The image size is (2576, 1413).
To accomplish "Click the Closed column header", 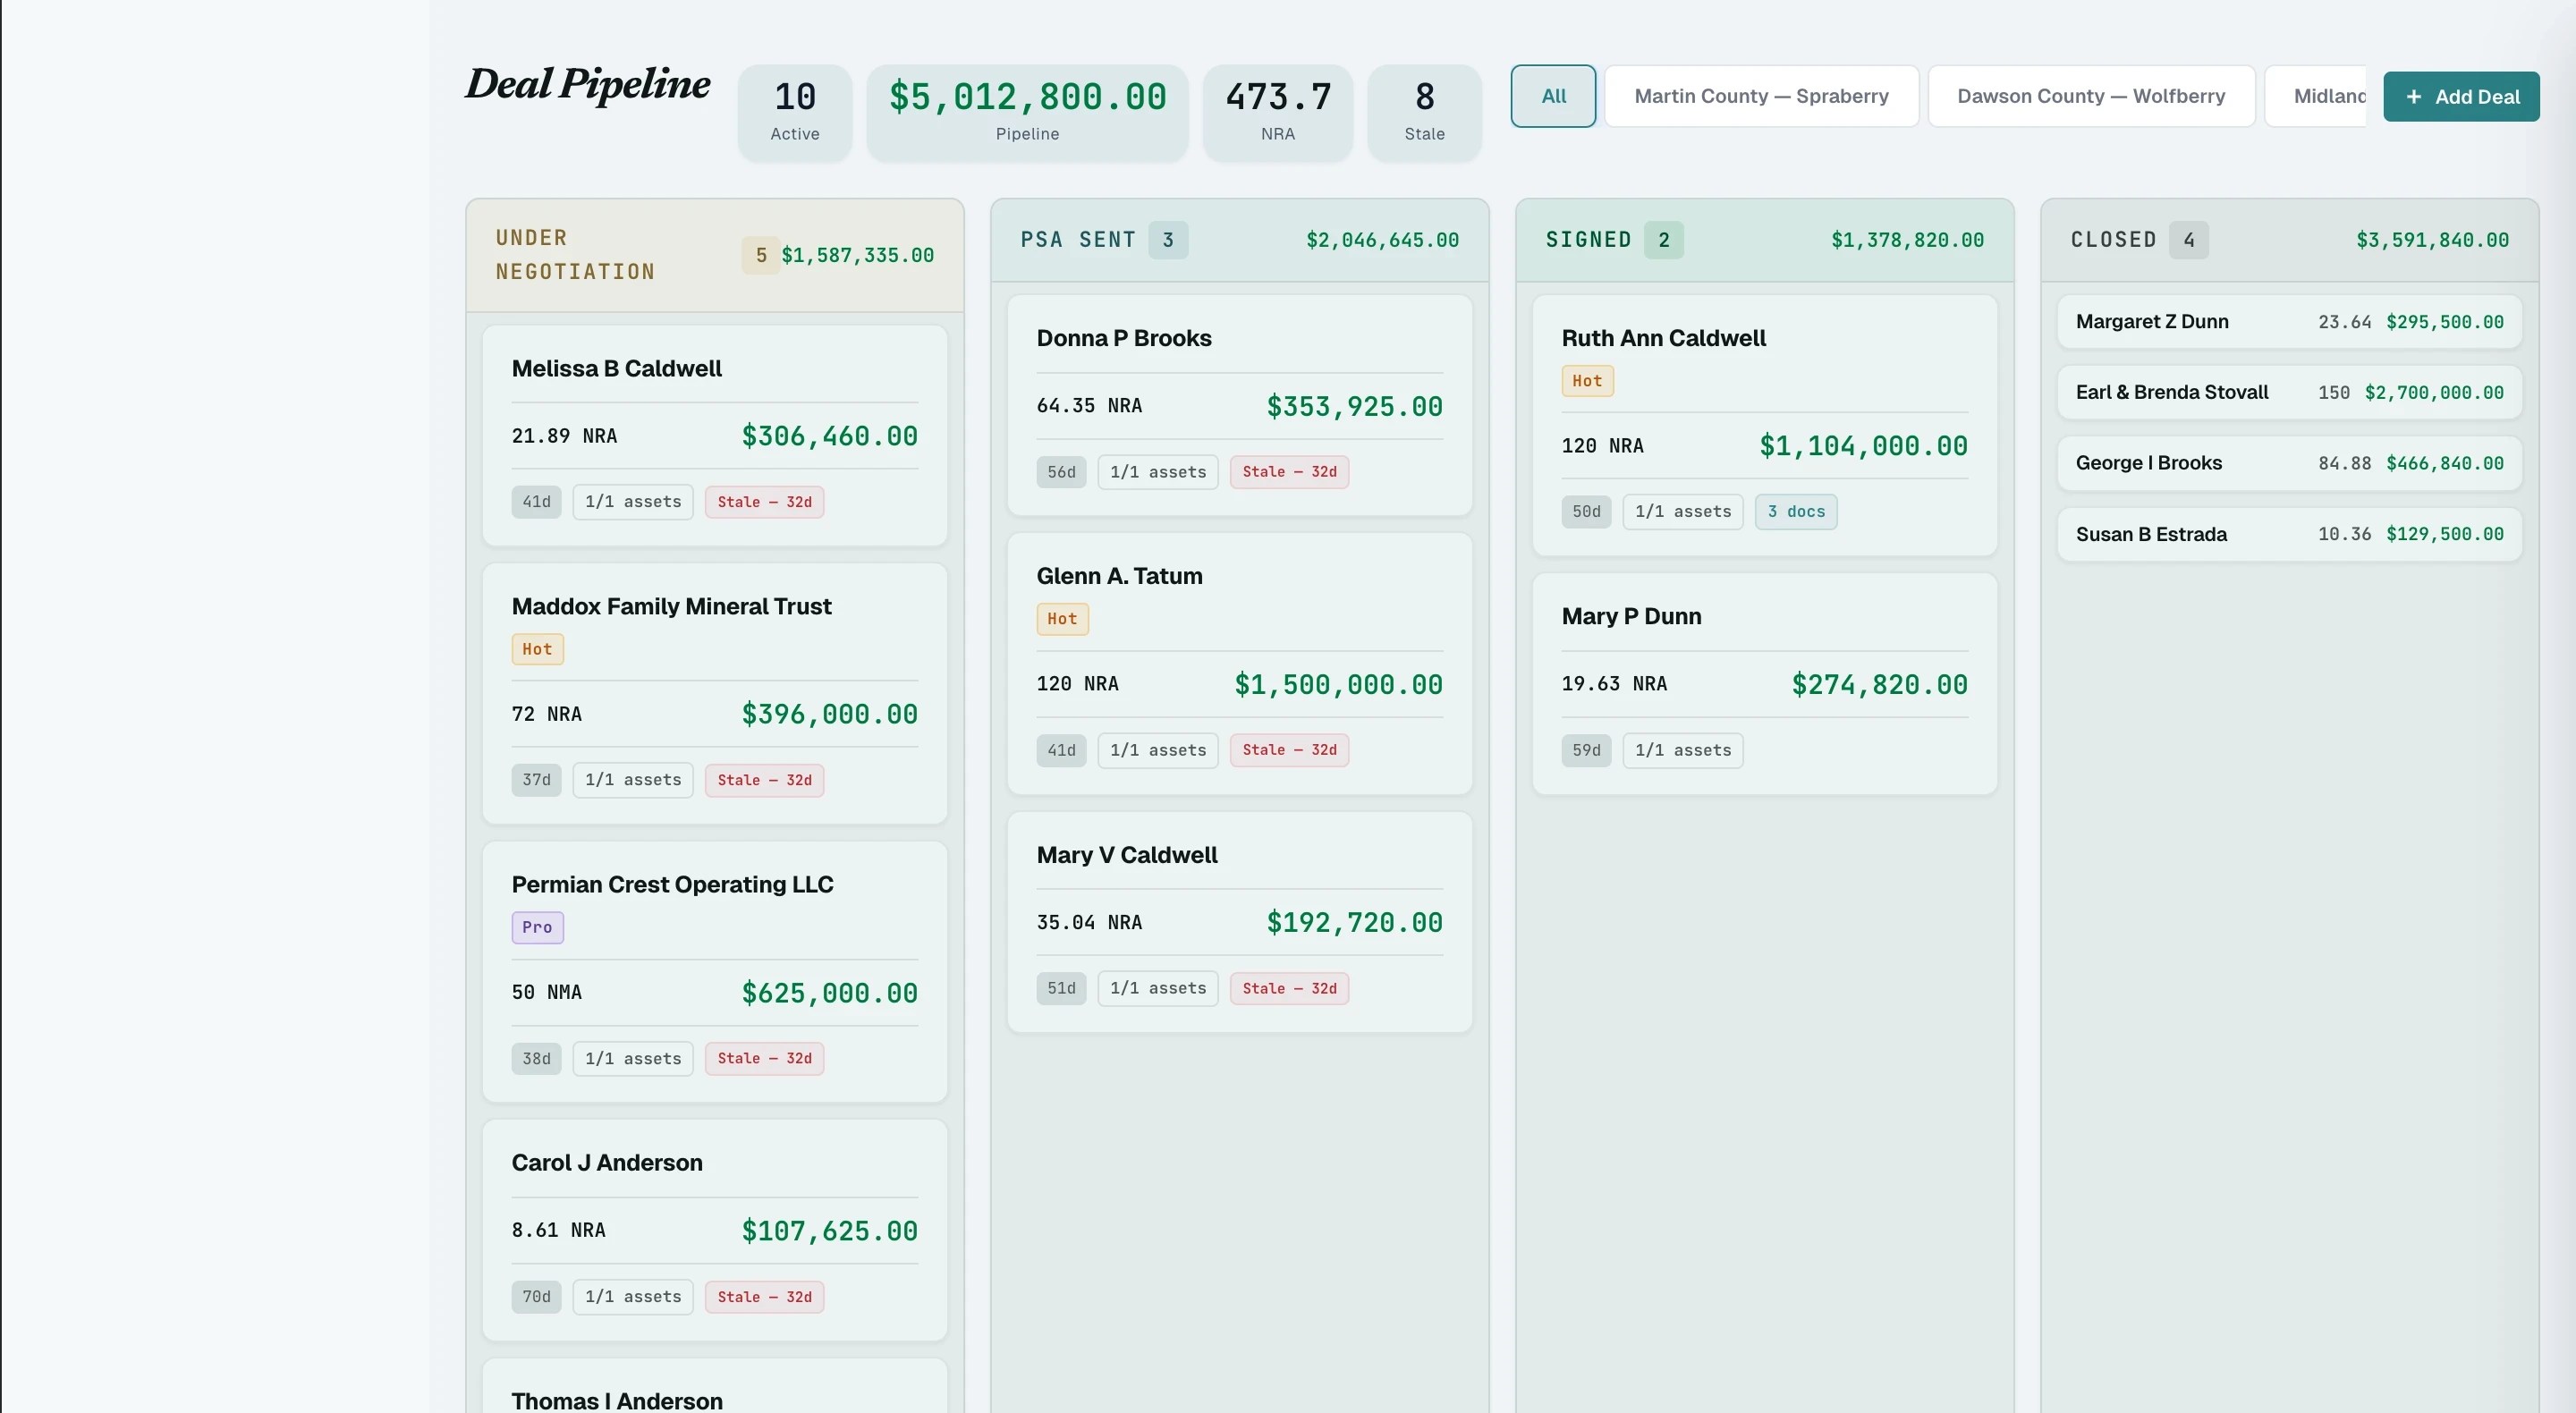I will coord(2289,240).
